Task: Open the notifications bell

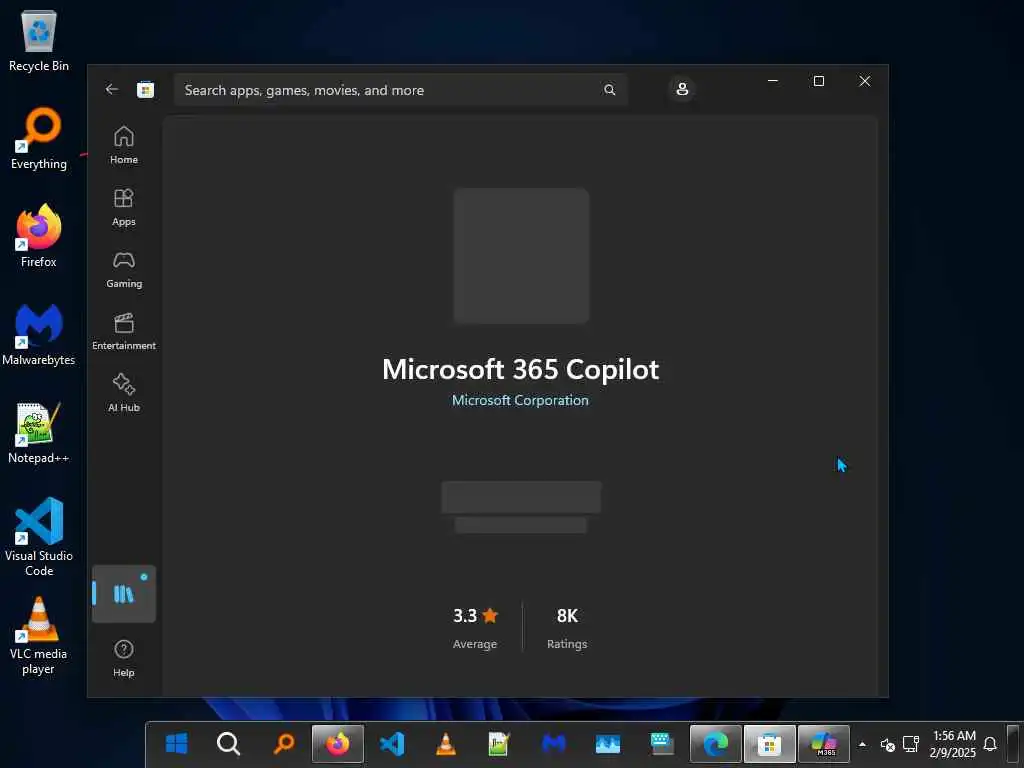Action: [990, 744]
